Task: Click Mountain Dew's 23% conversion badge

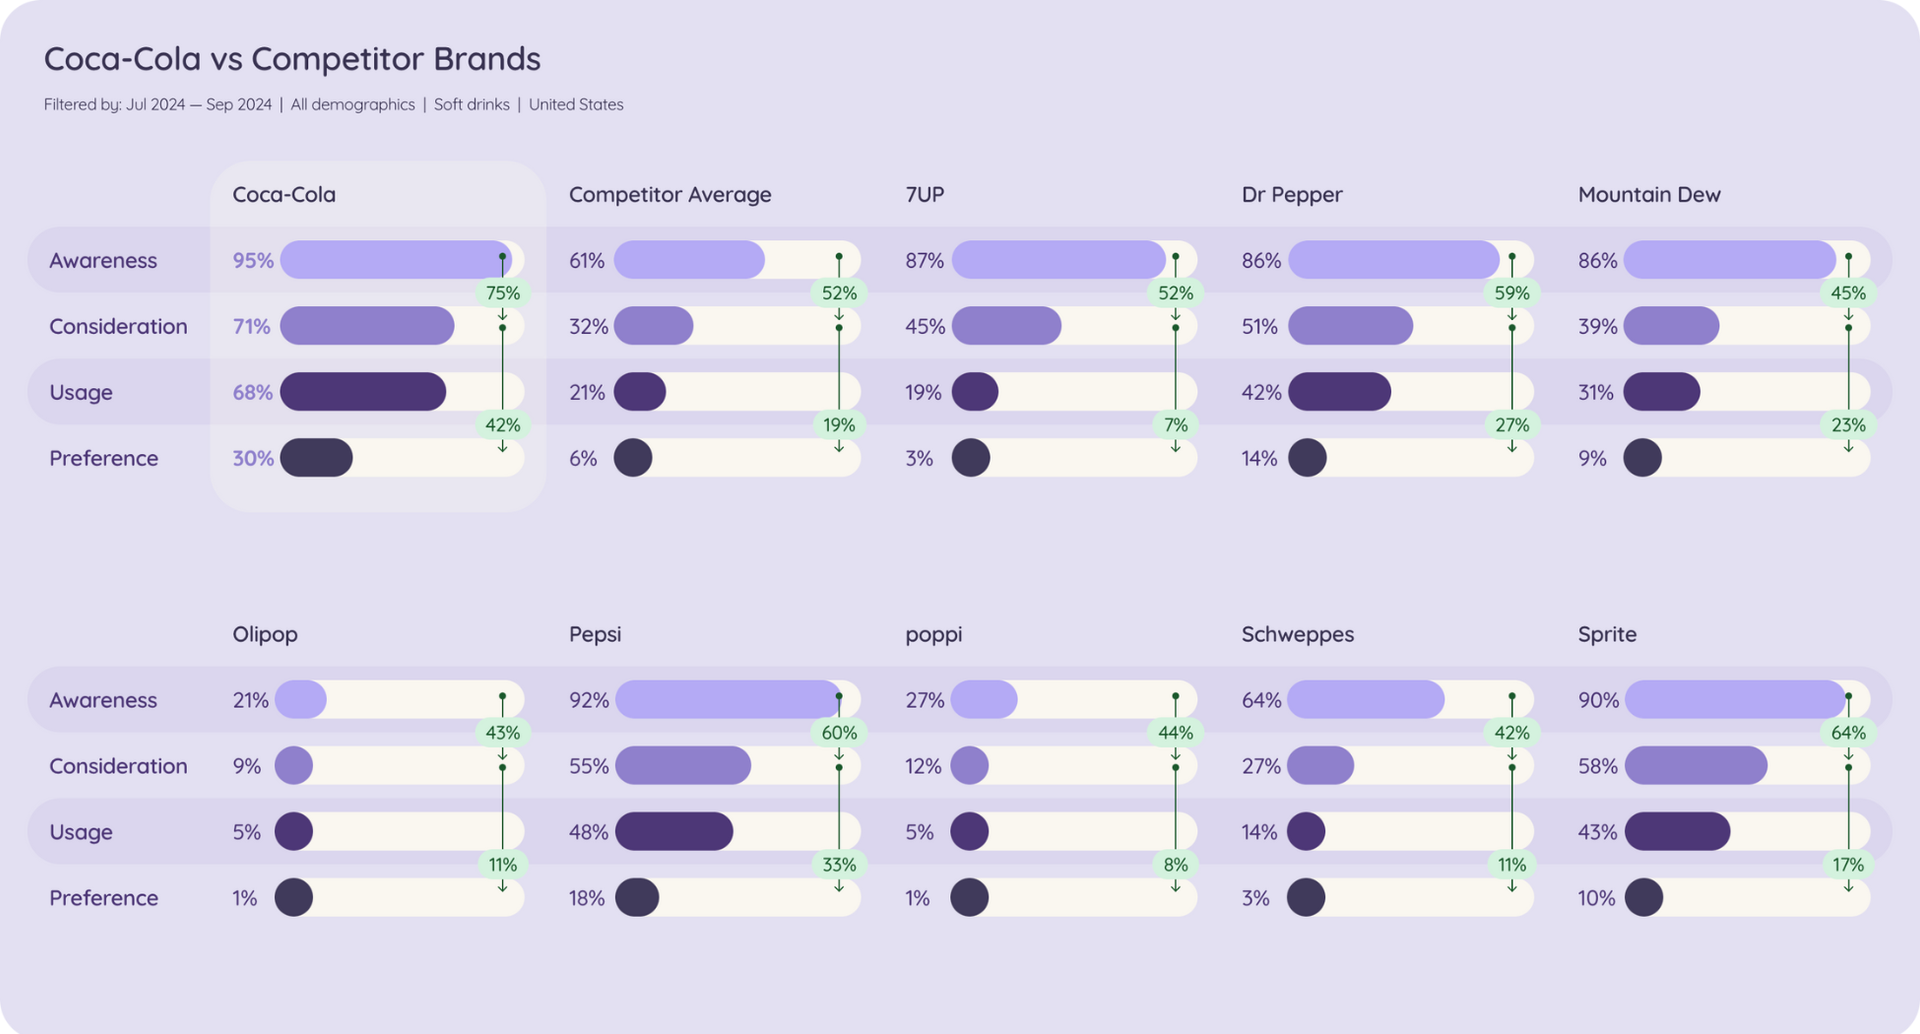Action: 1848,425
